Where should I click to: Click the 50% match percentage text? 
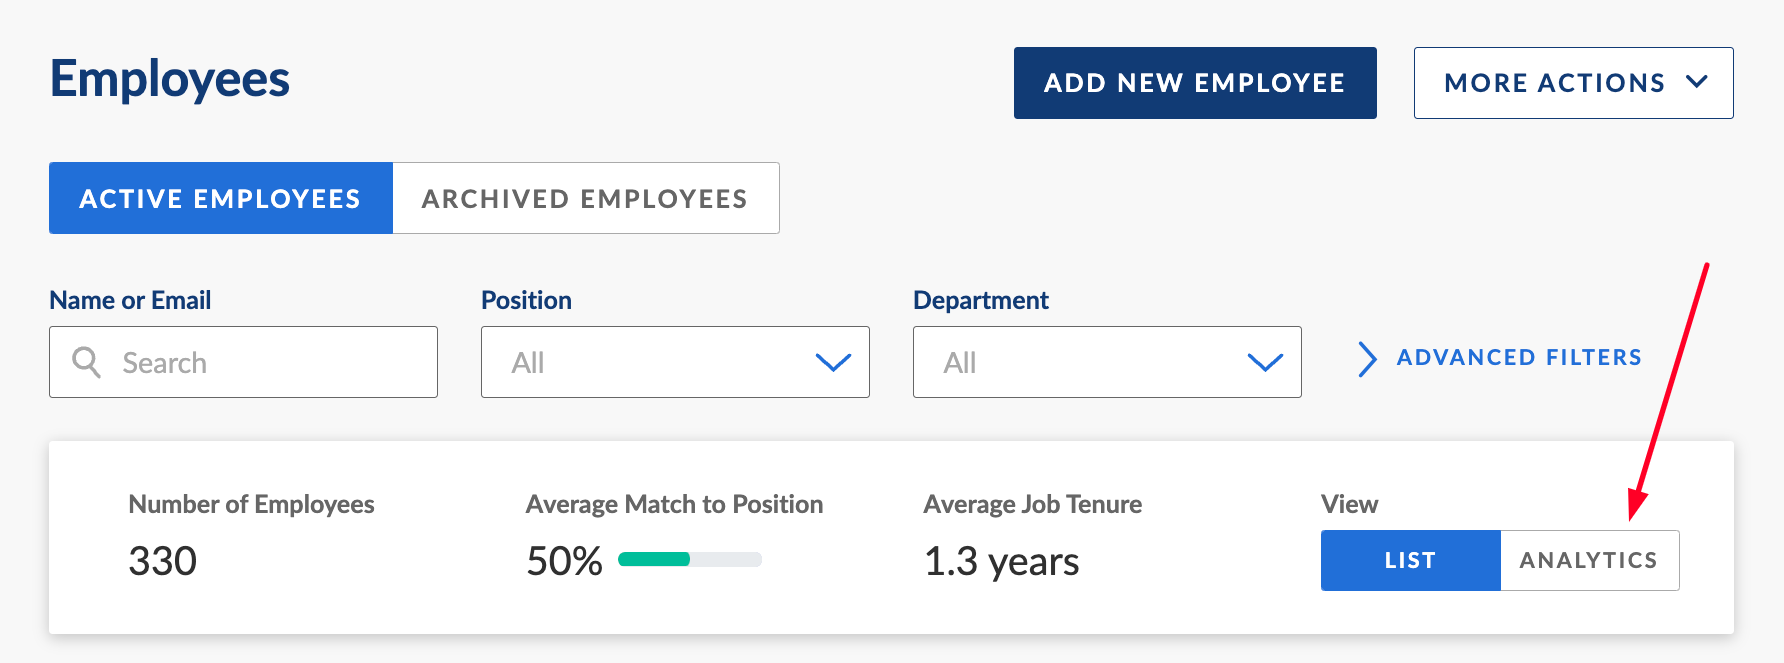click(x=564, y=561)
